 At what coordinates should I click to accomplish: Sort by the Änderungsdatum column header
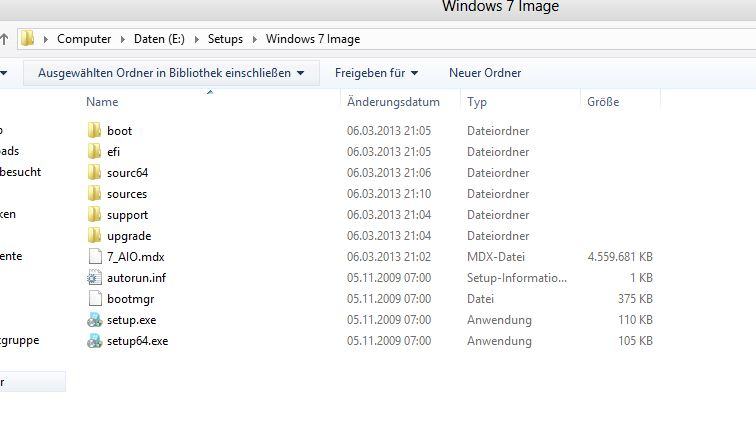[393, 102]
